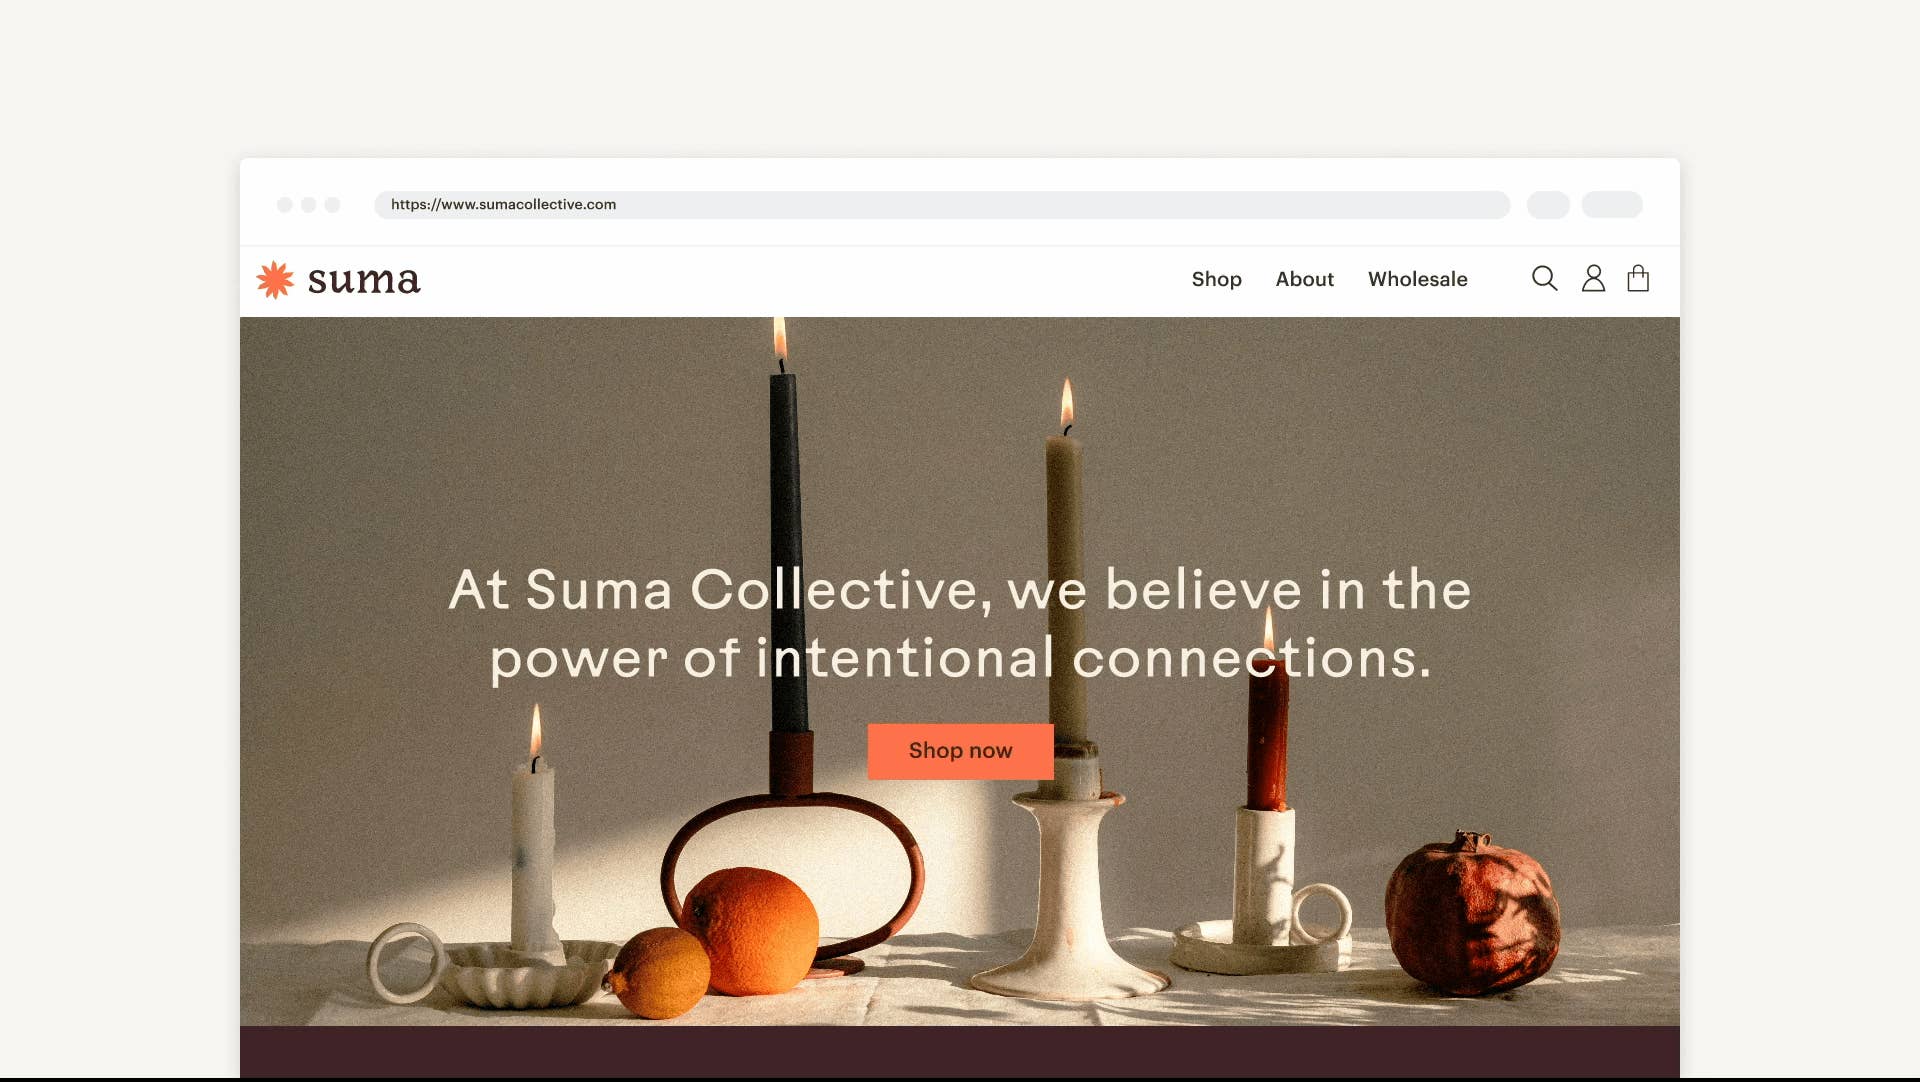Click the pomegranate in the hero image
This screenshot has height=1082, width=1920.
click(x=1471, y=914)
